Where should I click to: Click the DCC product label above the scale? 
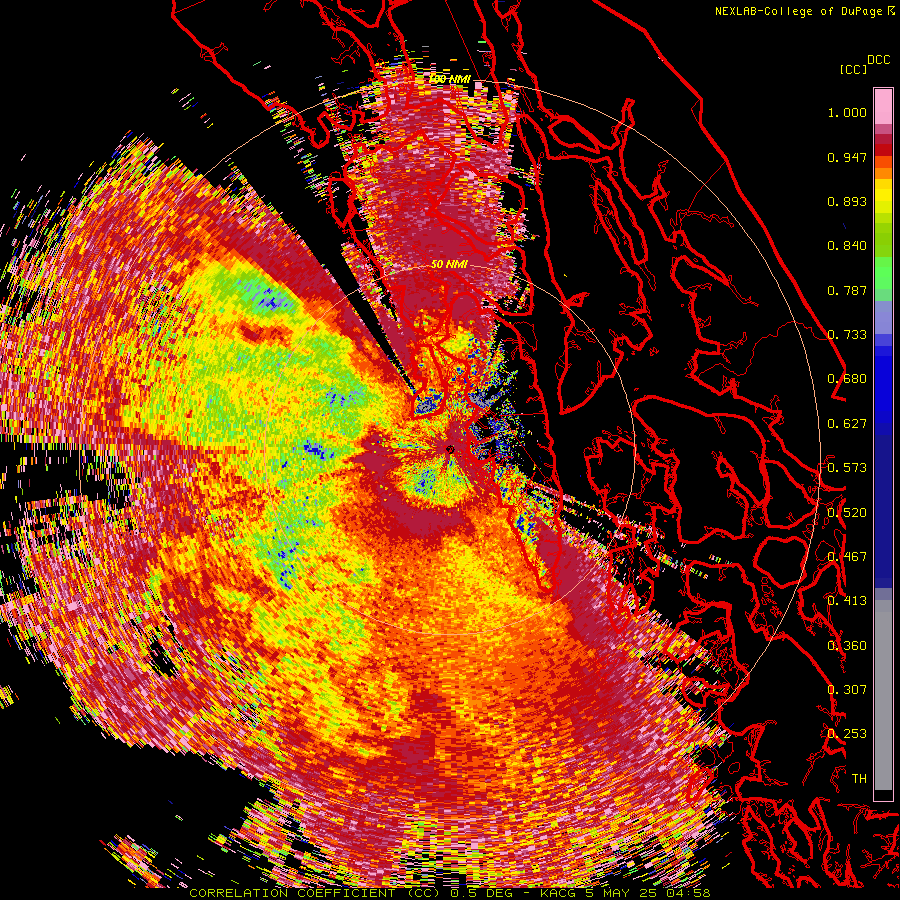(879, 60)
